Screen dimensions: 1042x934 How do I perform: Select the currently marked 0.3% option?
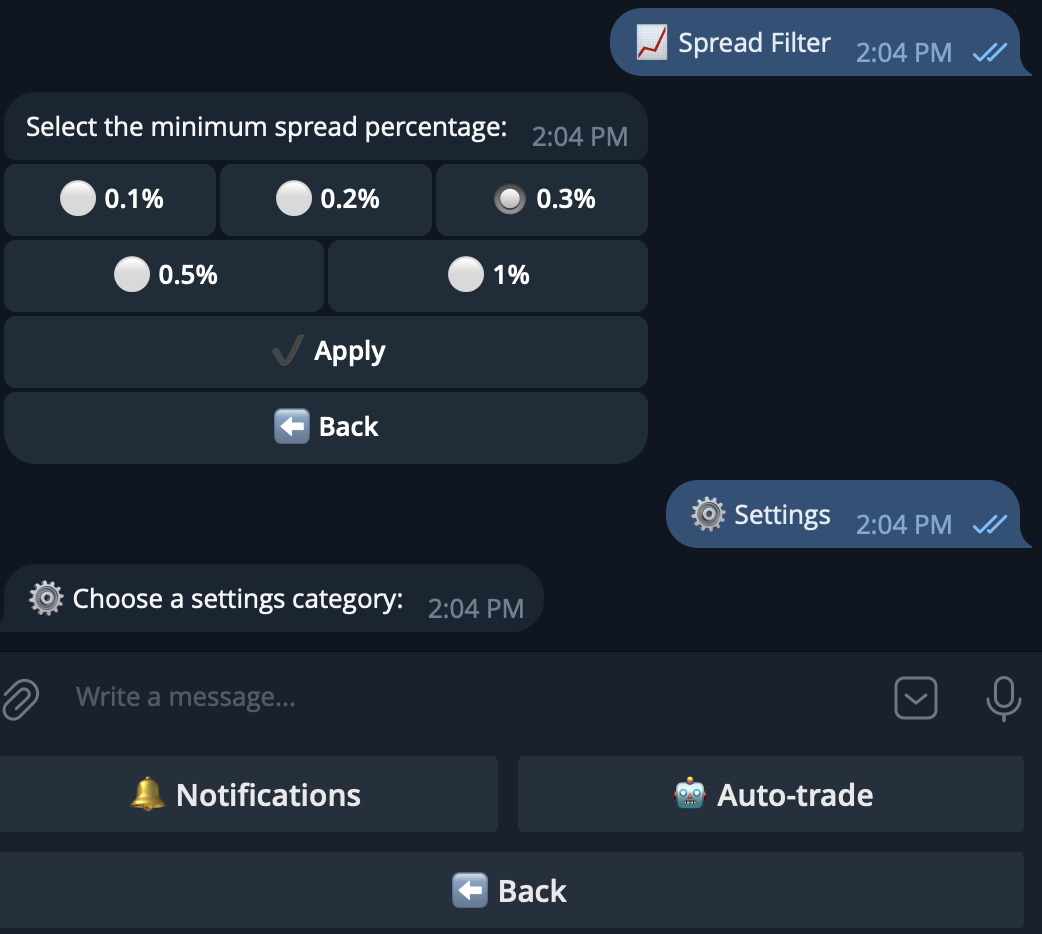pyautogui.click(x=541, y=199)
